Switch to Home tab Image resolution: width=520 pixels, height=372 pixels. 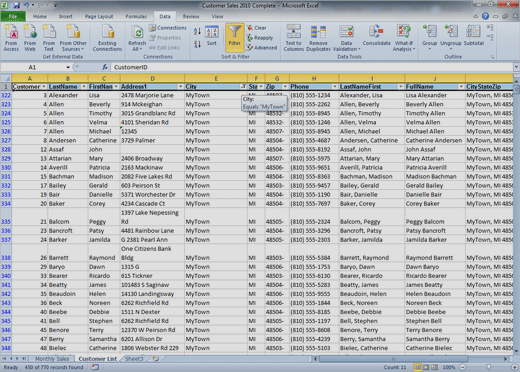40,16
